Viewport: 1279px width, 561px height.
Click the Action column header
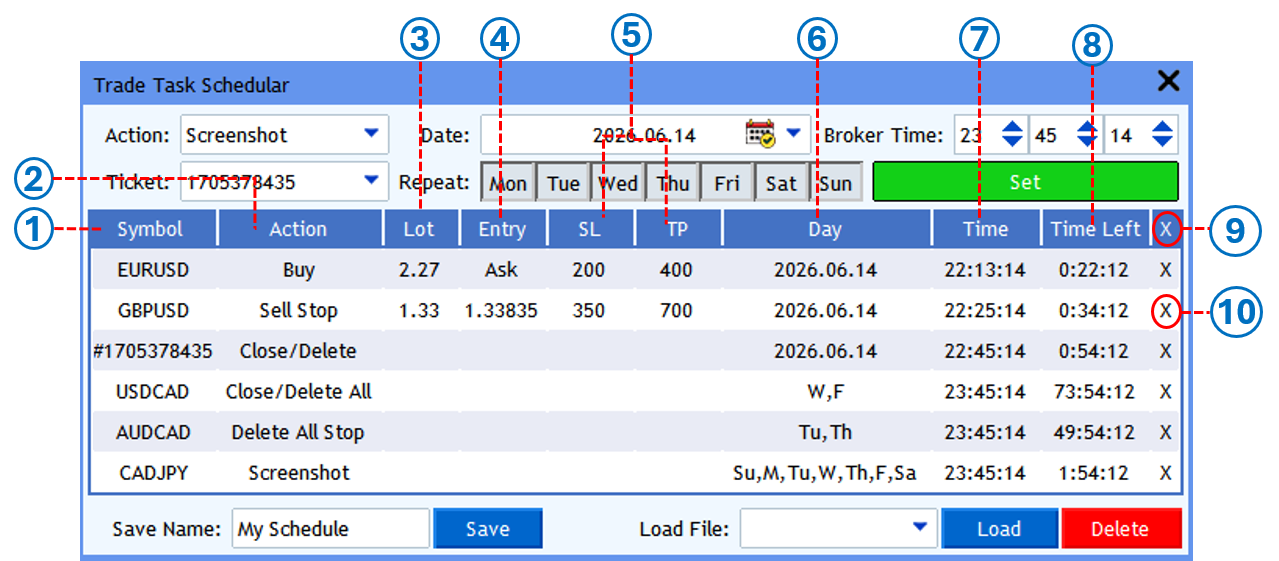tap(299, 229)
